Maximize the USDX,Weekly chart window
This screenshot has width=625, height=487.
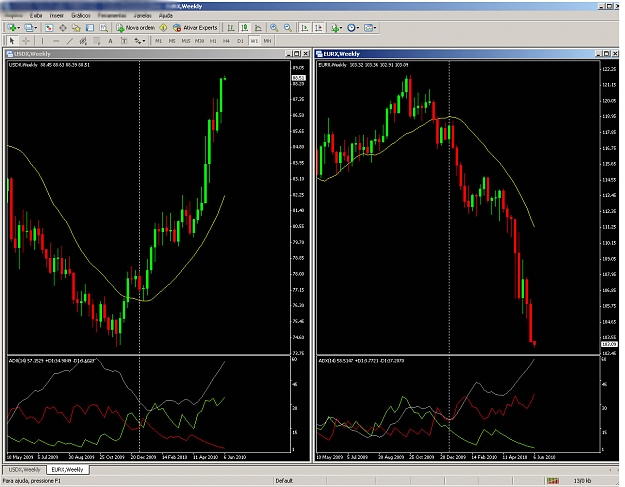[x=297, y=54]
